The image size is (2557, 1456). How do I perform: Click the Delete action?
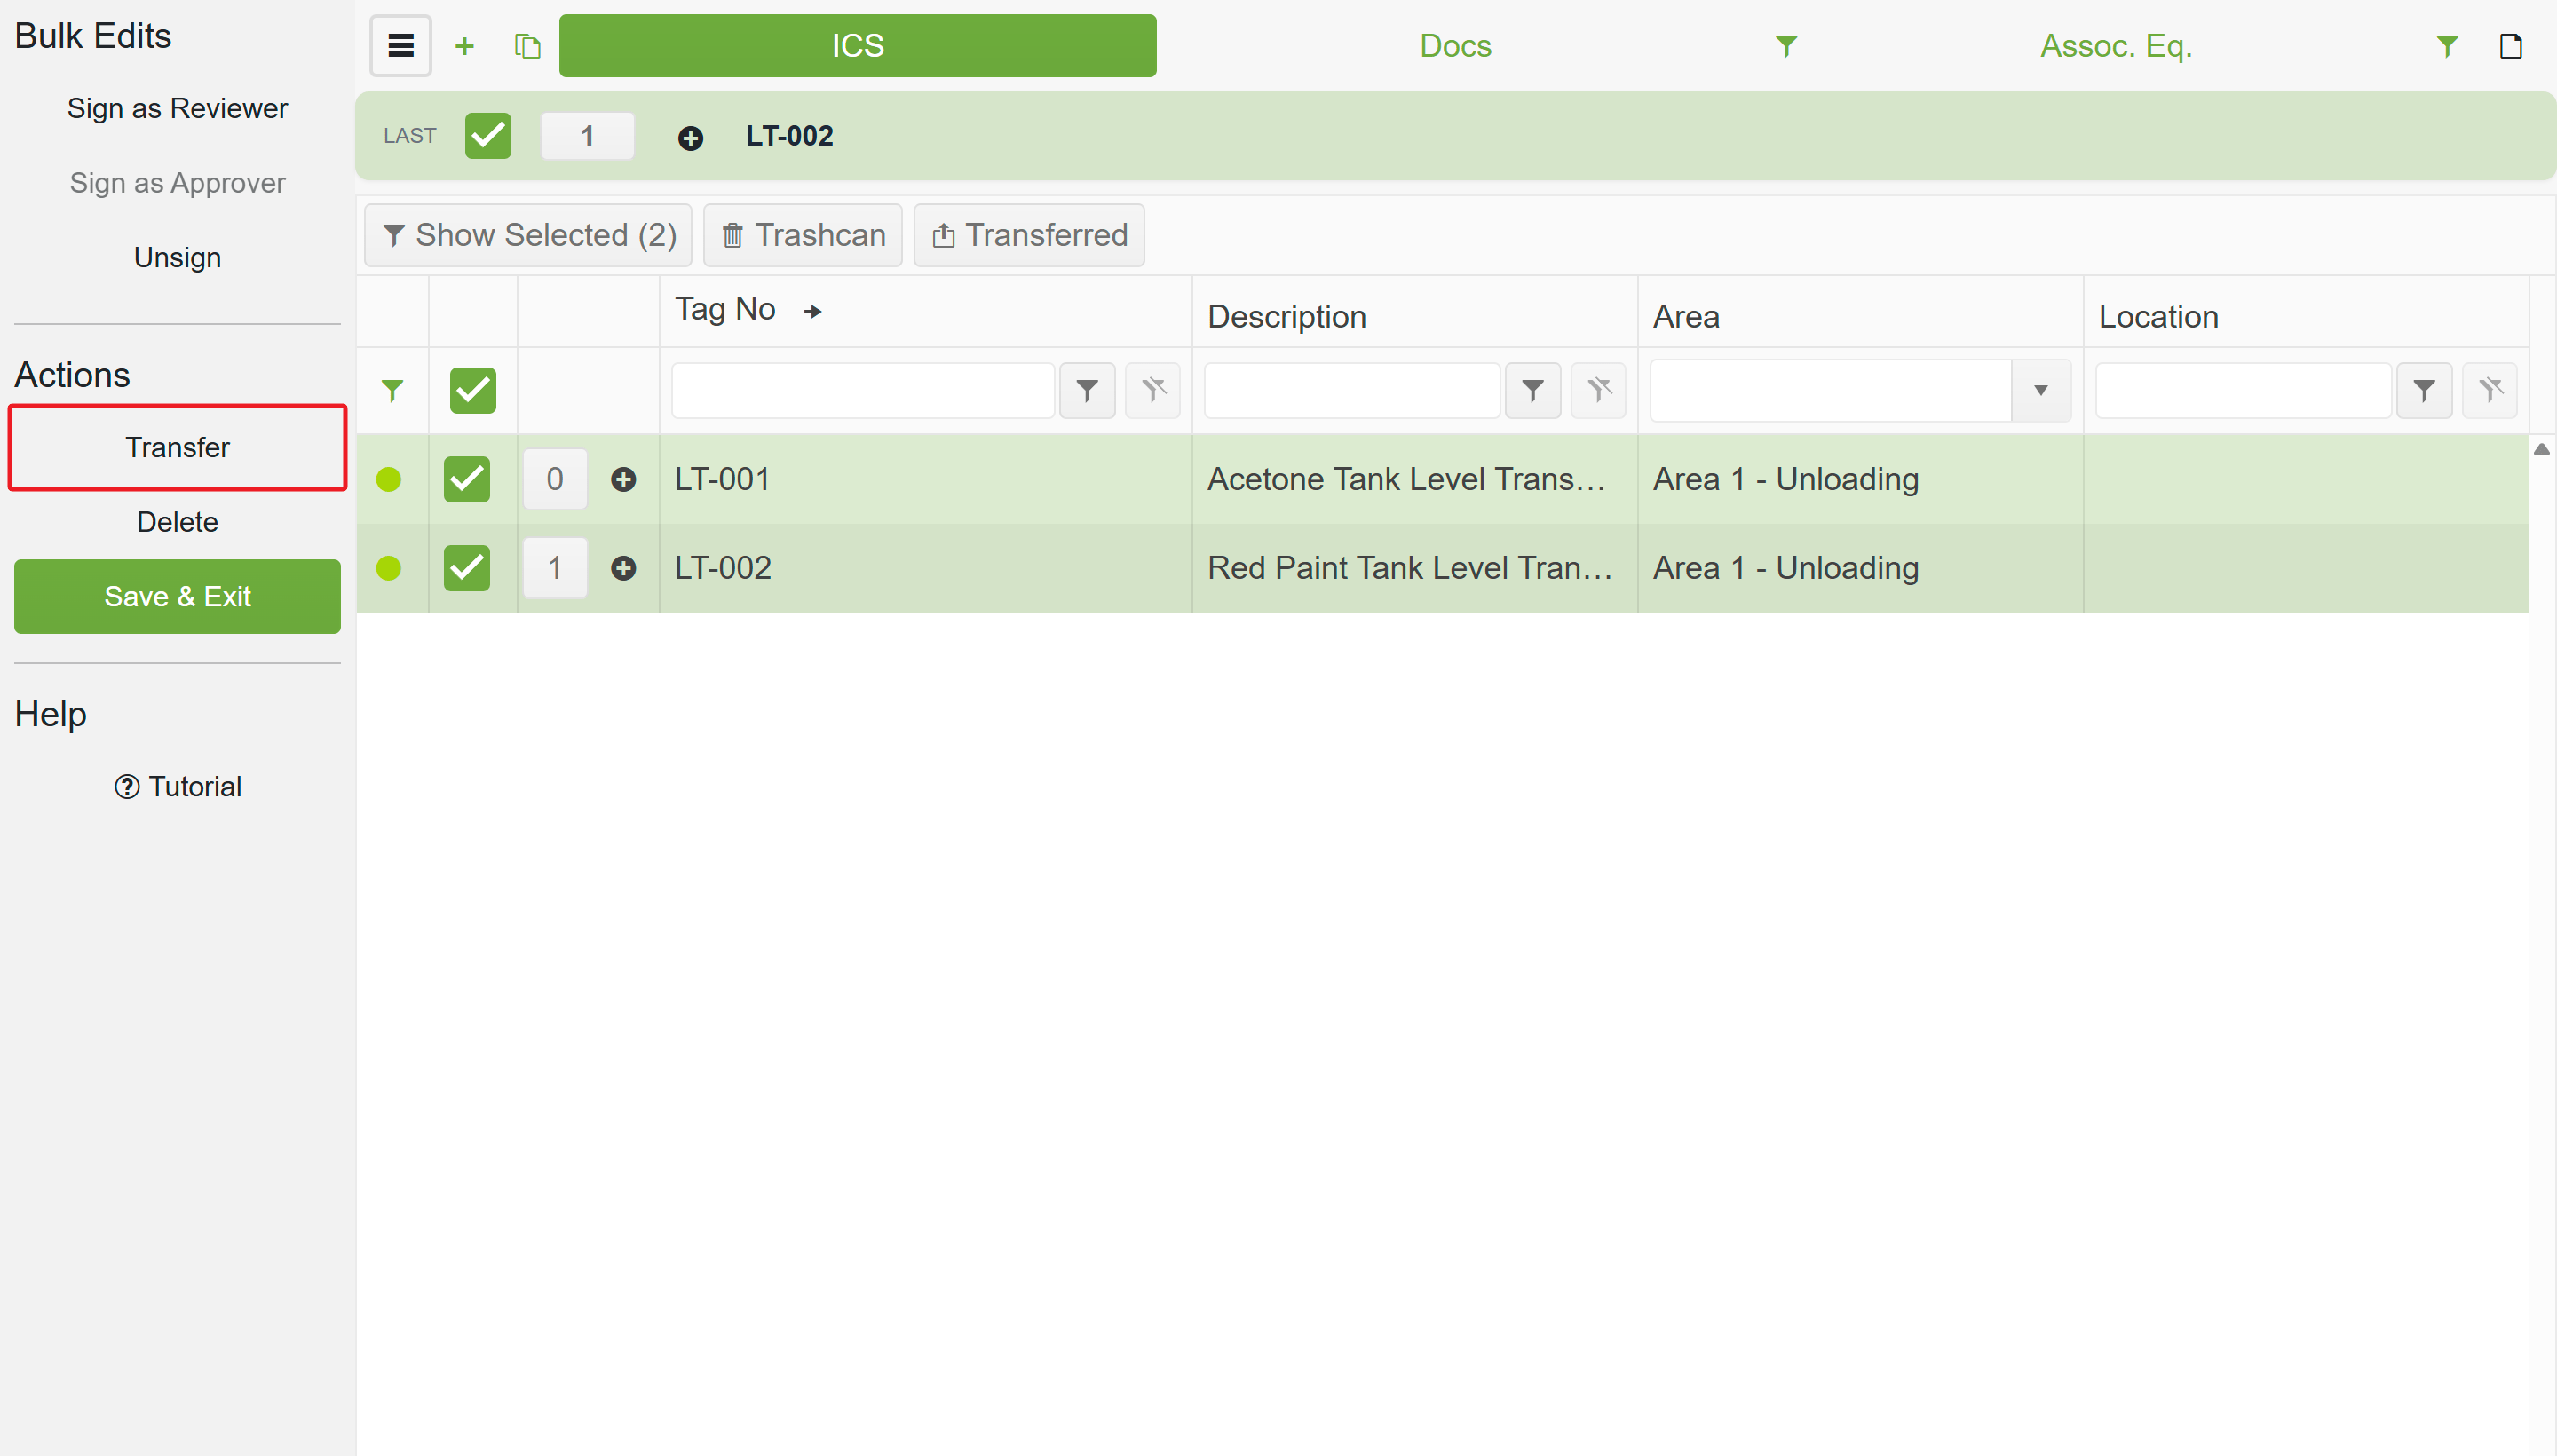177,523
